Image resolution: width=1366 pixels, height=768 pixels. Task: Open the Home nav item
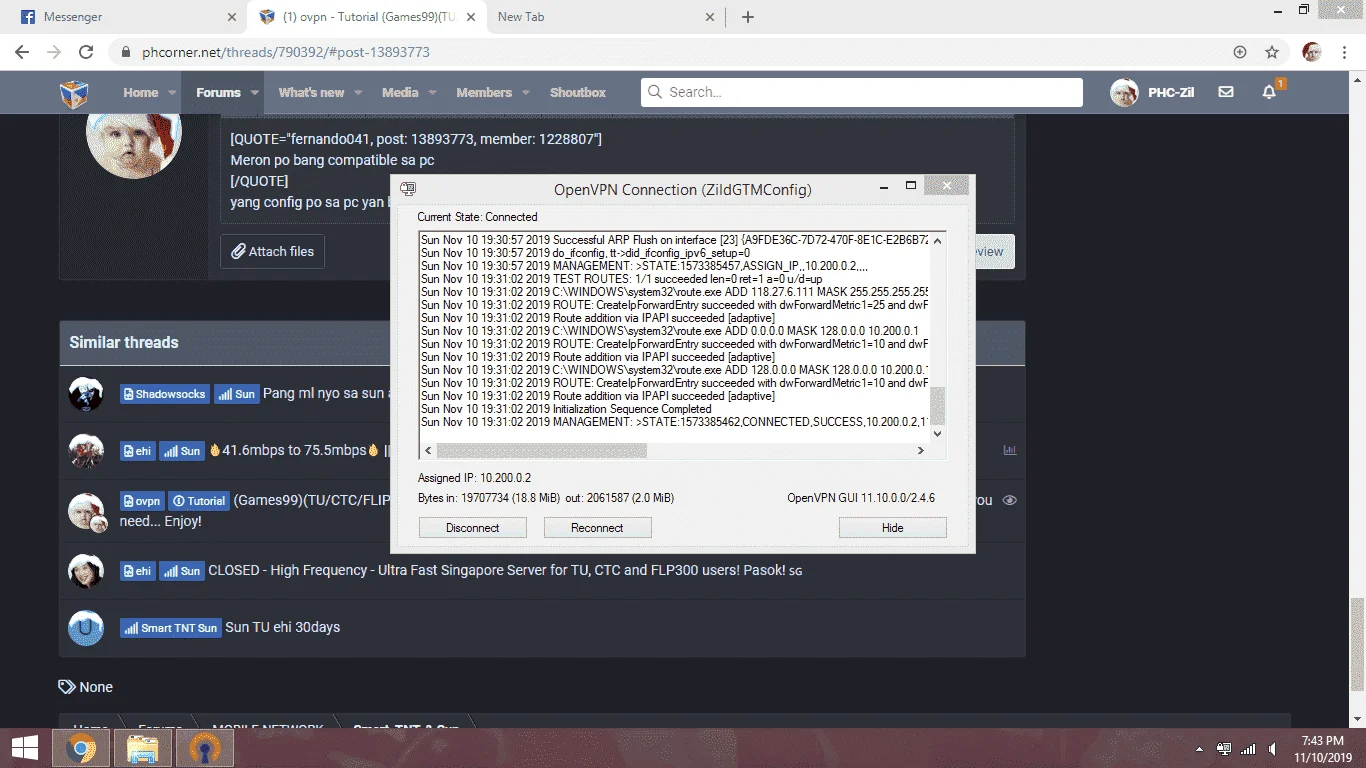click(x=140, y=93)
